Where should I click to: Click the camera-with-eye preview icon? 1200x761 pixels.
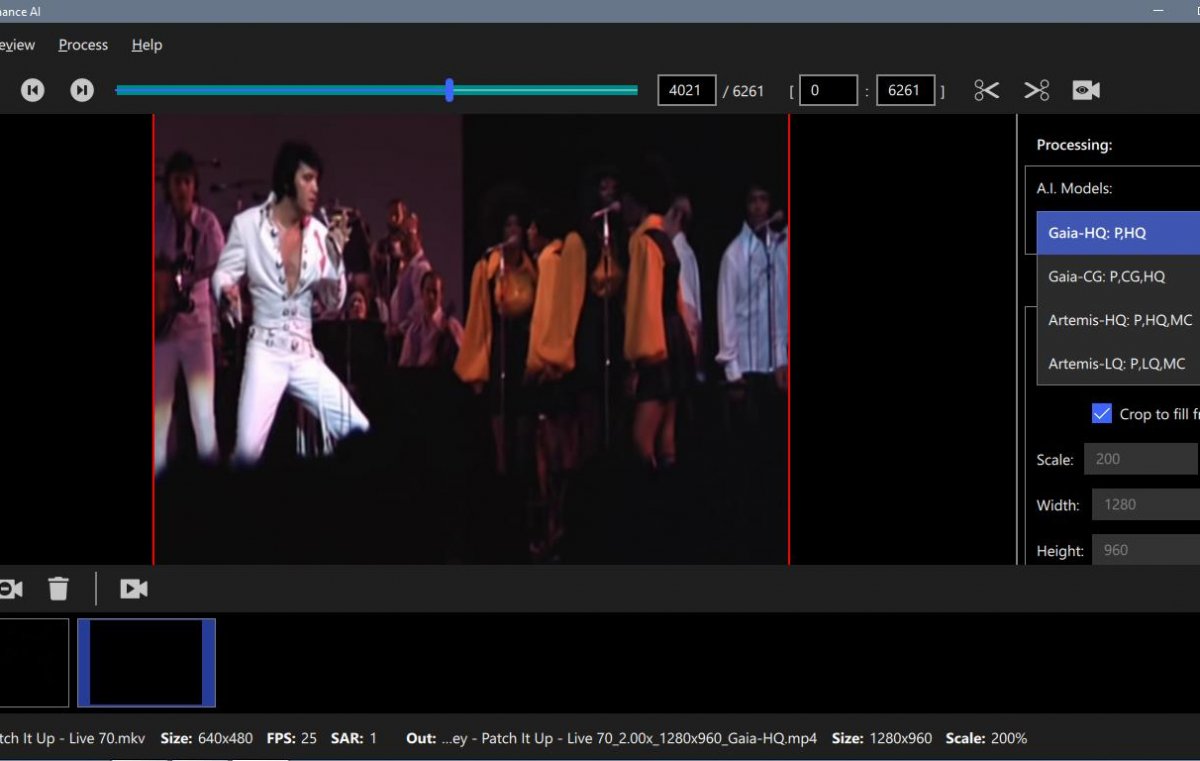click(x=1086, y=90)
